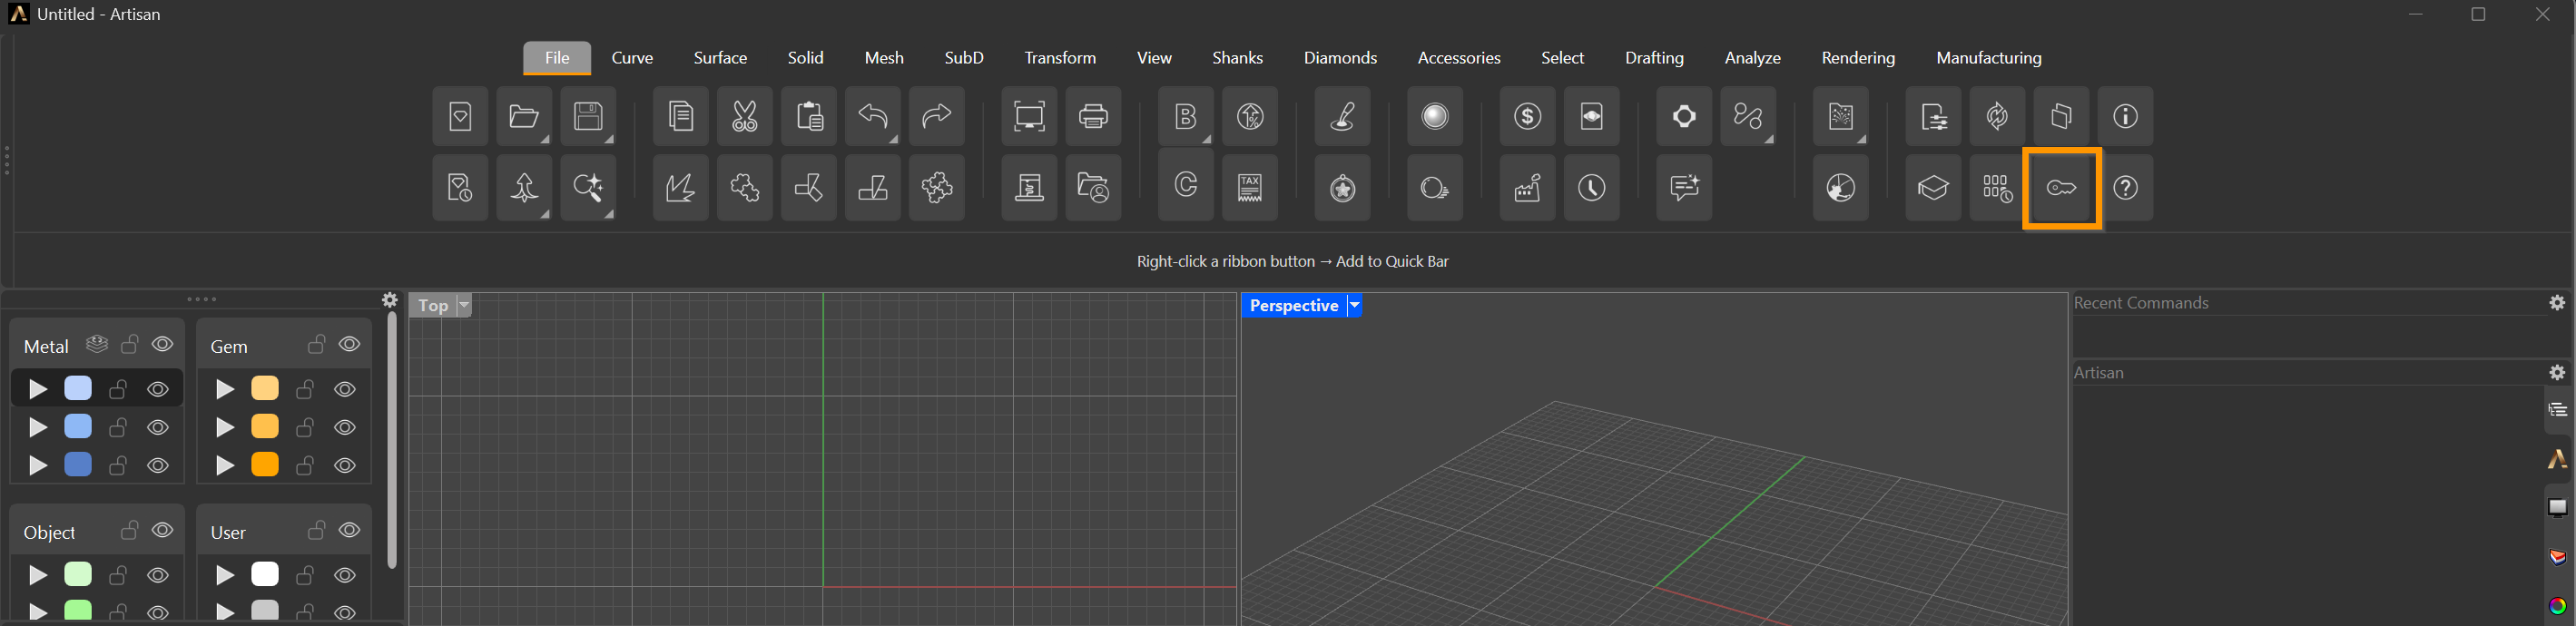The width and height of the screenshot is (2576, 626).
Task: Go to the Manufacturing ribbon tab
Action: tap(1988, 58)
